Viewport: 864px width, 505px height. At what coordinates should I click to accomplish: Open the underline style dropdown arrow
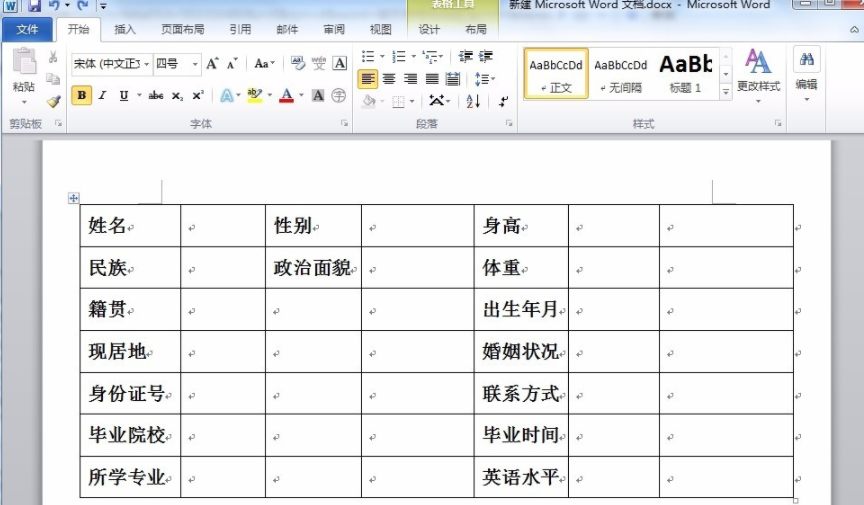coord(139,96)
